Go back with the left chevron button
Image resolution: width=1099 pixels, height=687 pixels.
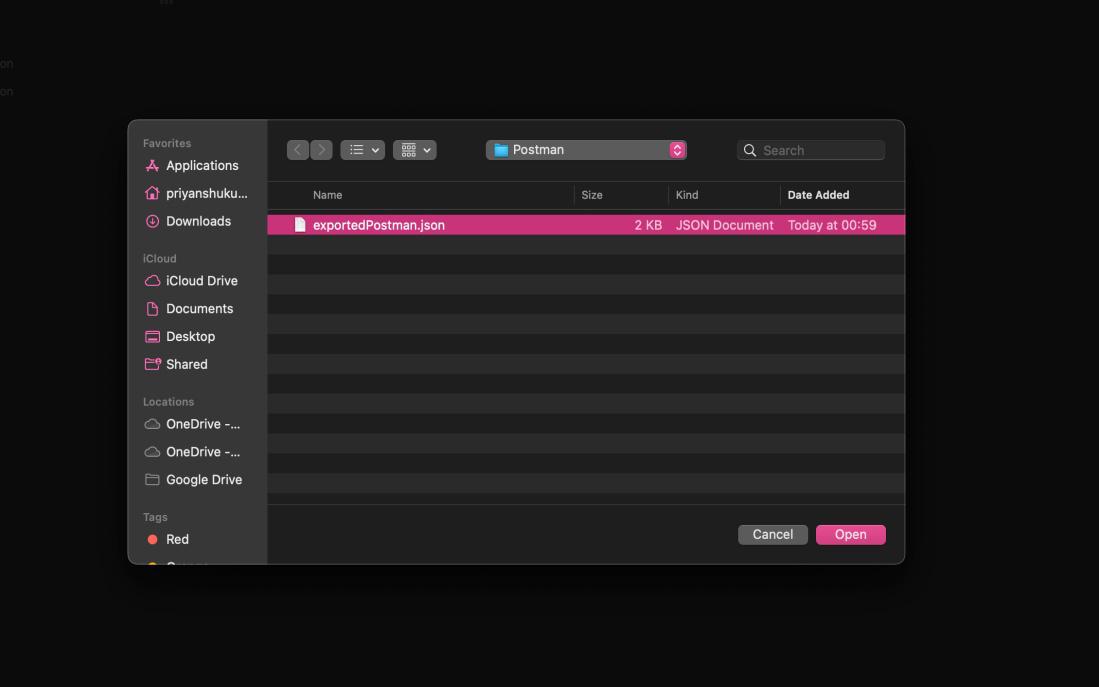[x=298, y=150]
